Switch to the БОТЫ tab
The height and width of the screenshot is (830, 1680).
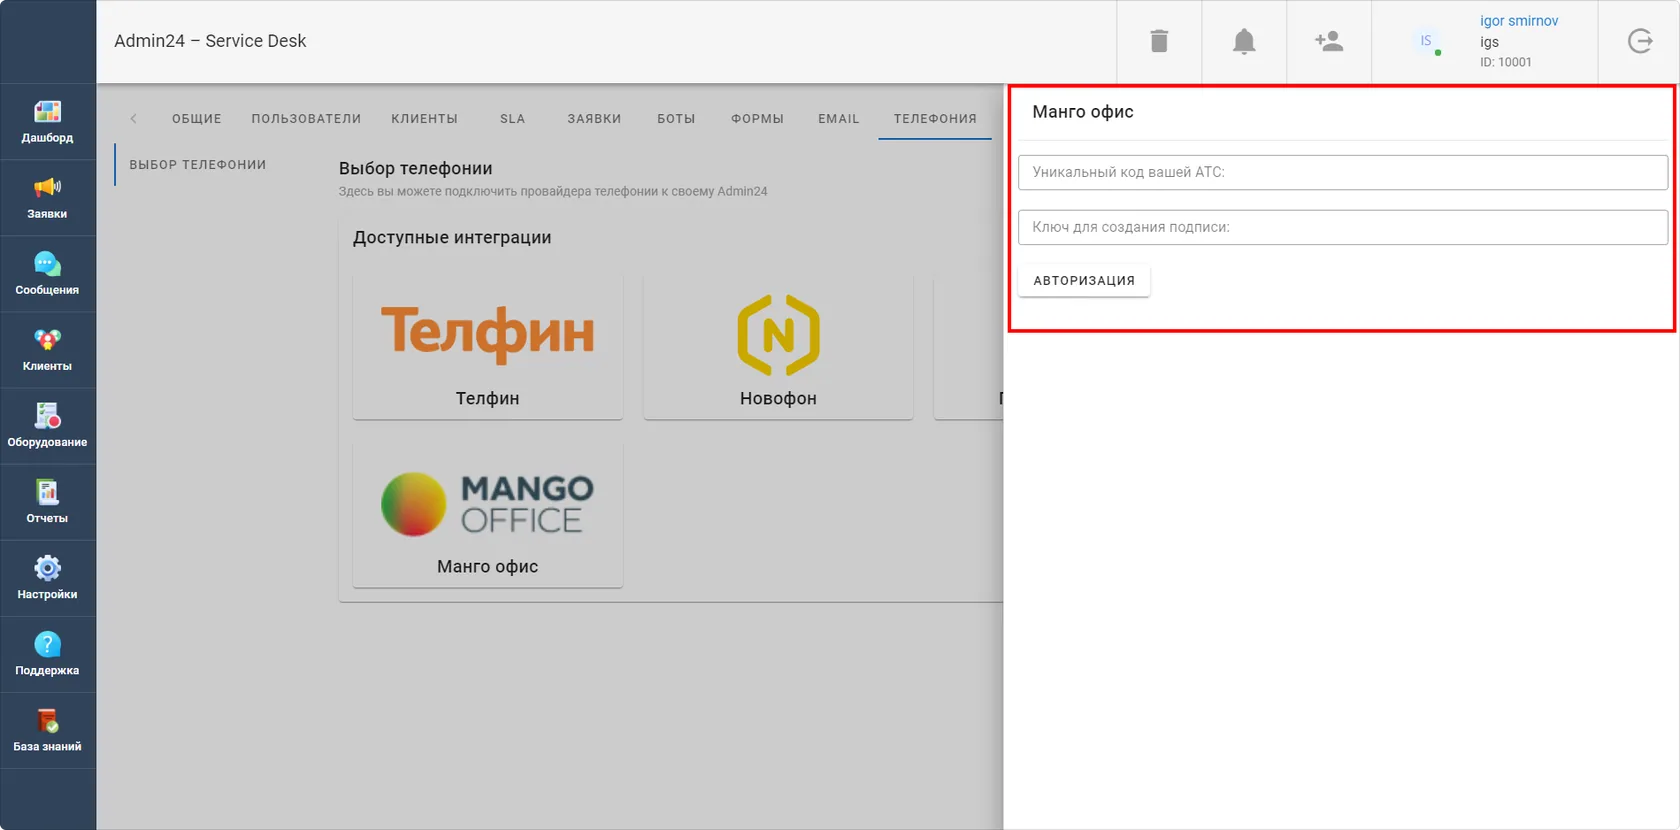click(x=676, y=118)
